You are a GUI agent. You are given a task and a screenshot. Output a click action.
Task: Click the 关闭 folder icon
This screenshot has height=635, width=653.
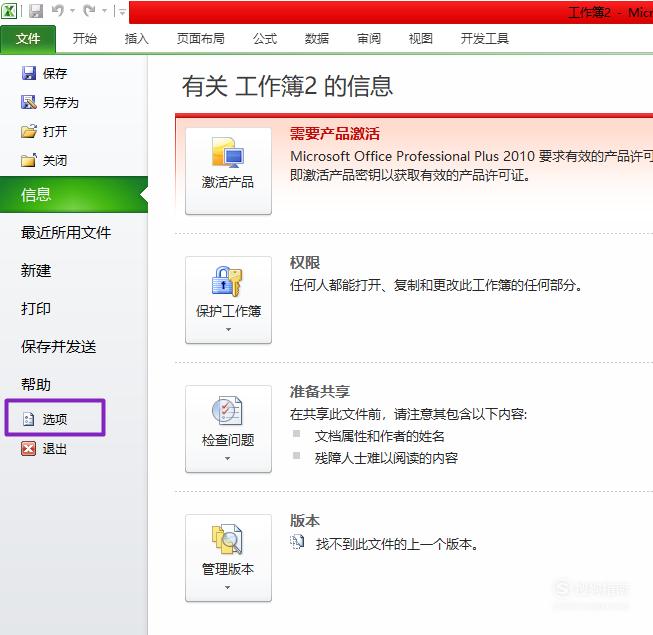pyautogui.click(x=29, y=160)
